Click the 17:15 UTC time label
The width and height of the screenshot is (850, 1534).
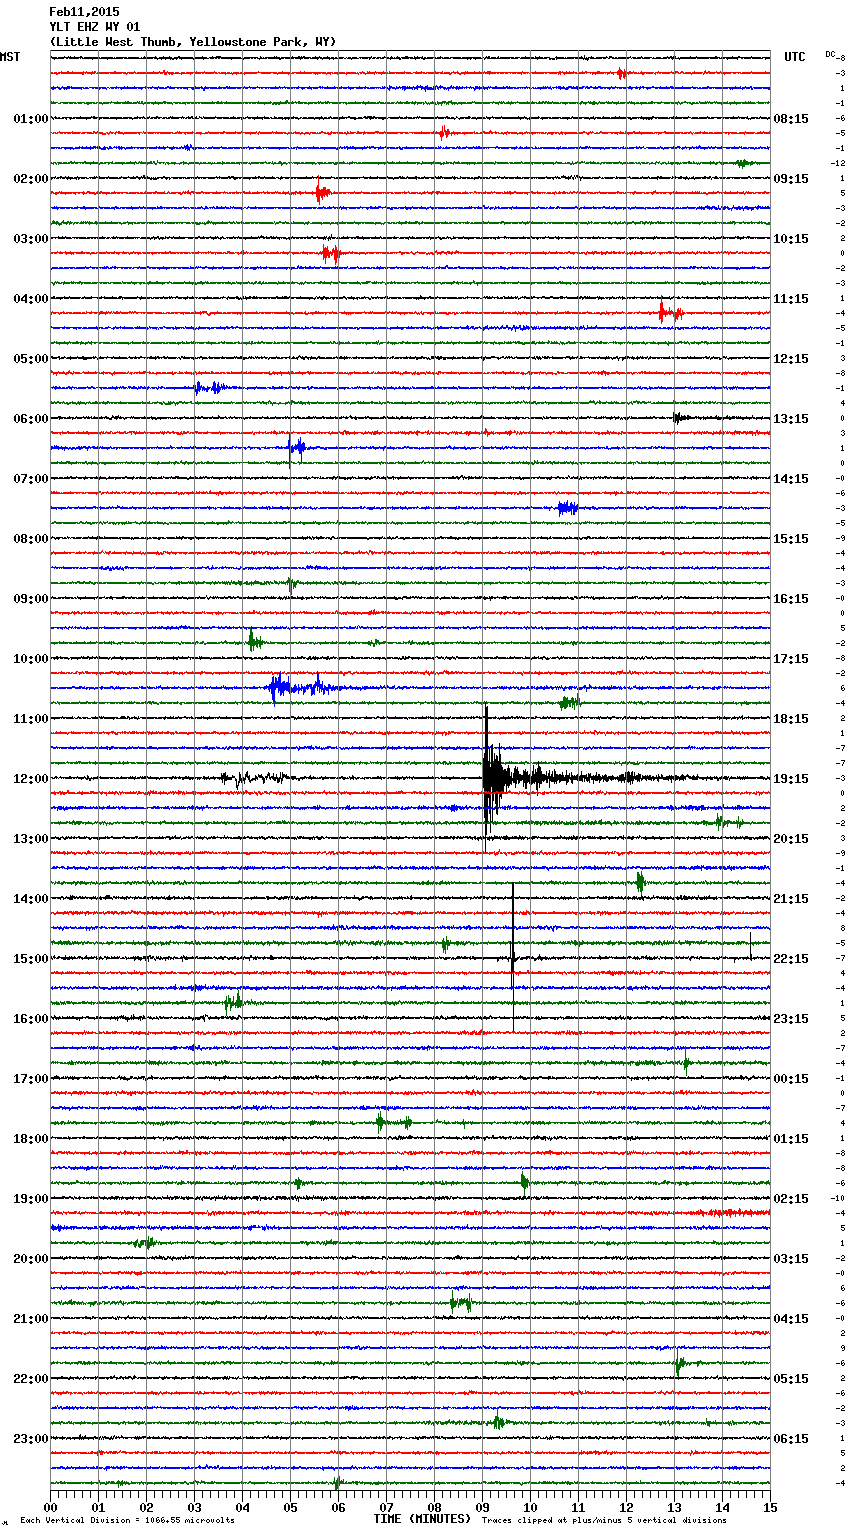791,659
